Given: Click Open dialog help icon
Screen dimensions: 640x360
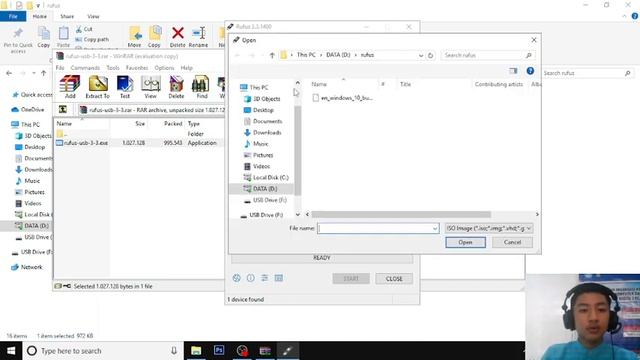Looking at the screenshot, I should [x=530, y=71].
